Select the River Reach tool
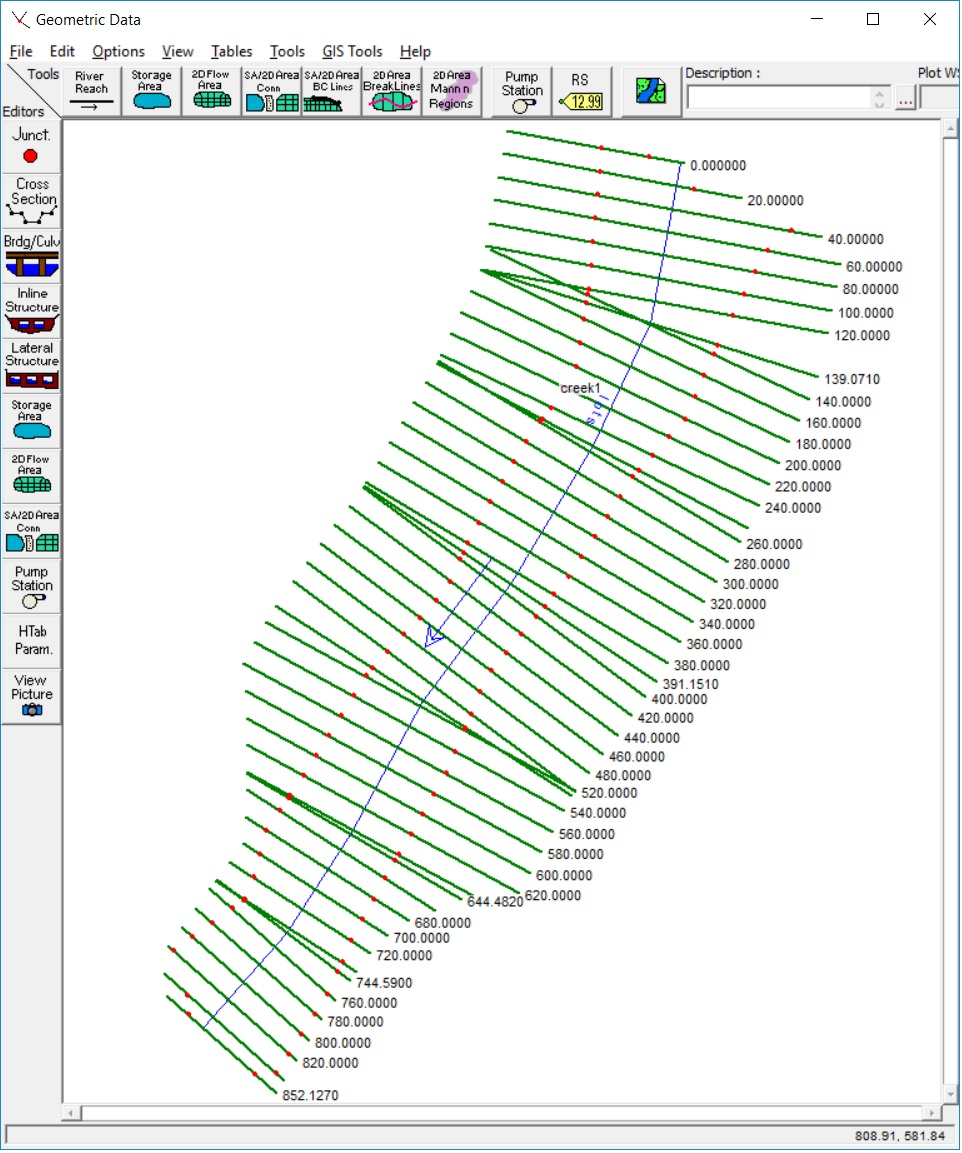 [91, 91]
